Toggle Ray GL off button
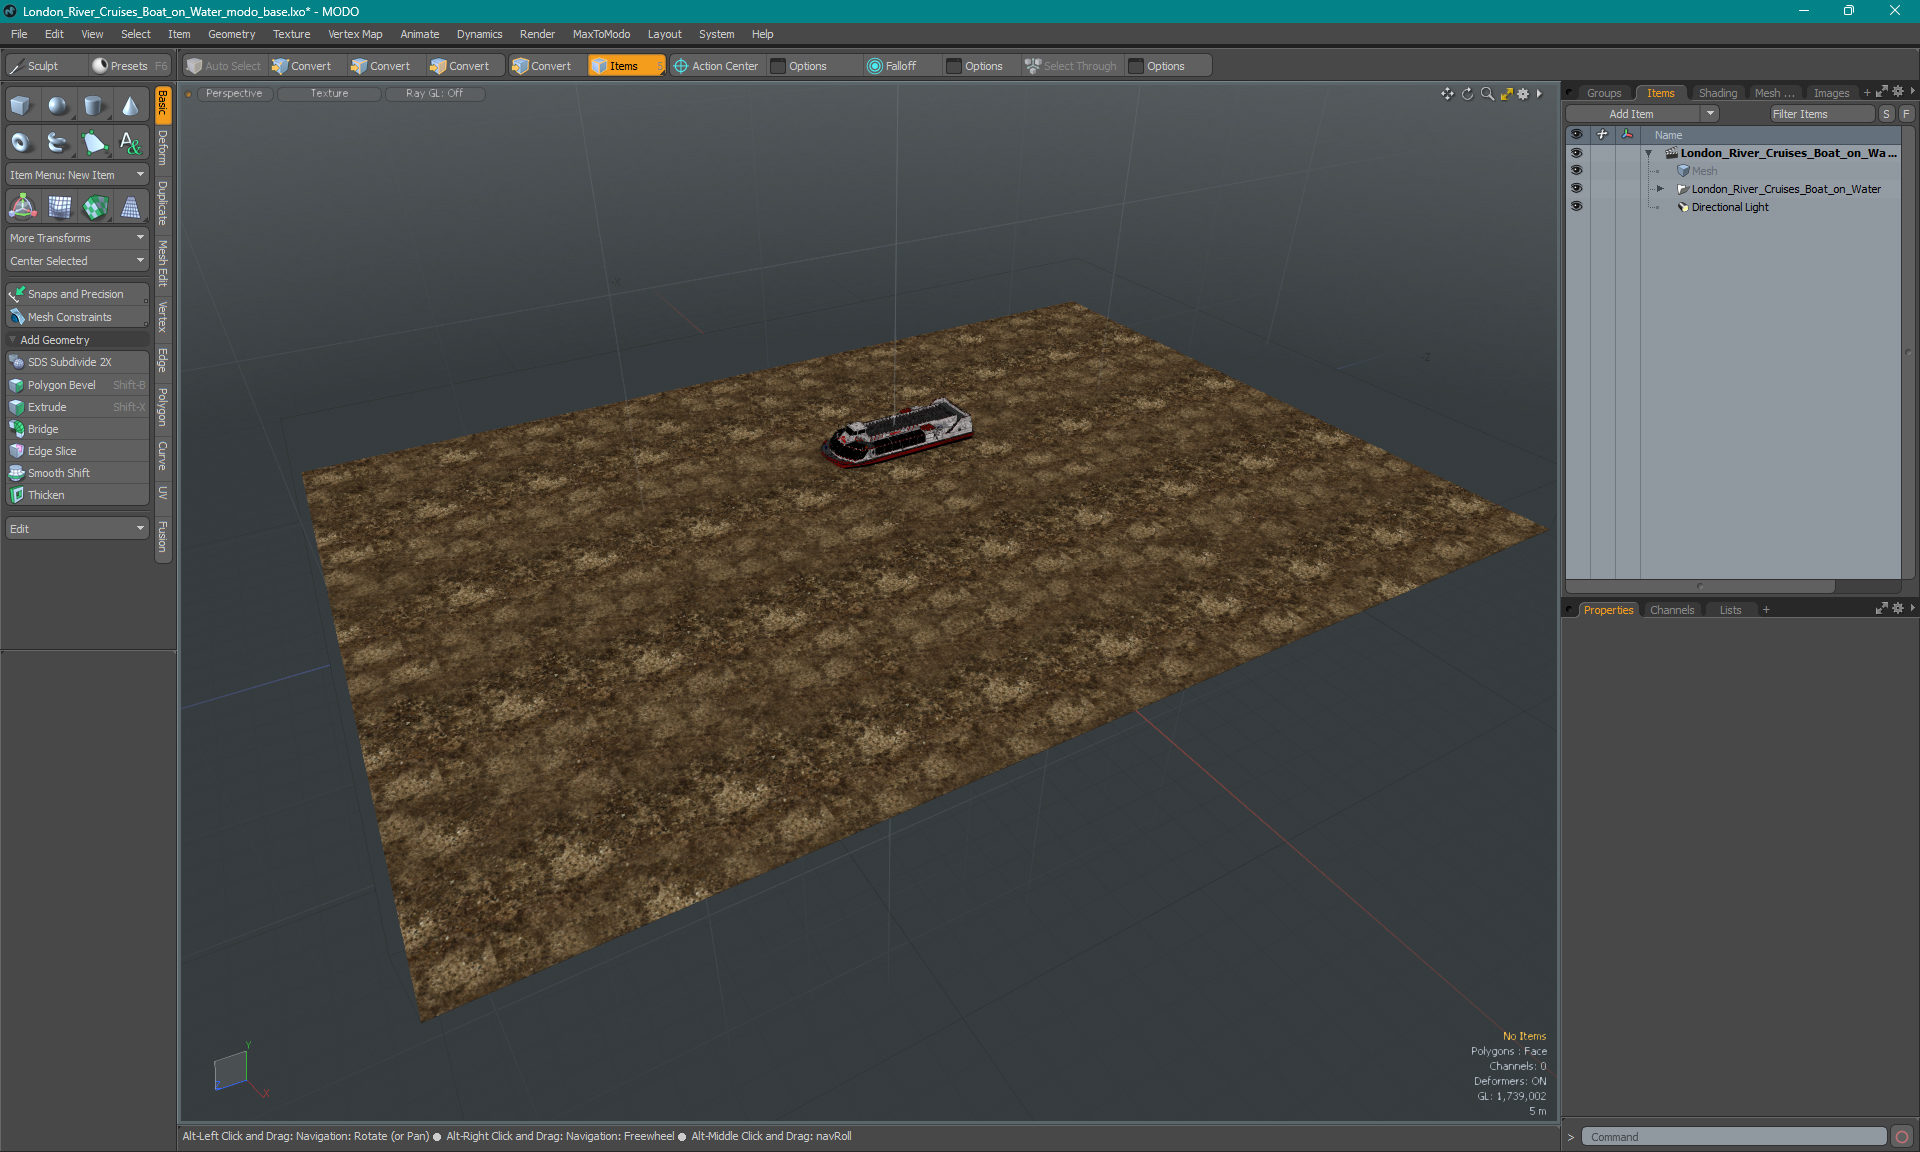 [433, 93]
